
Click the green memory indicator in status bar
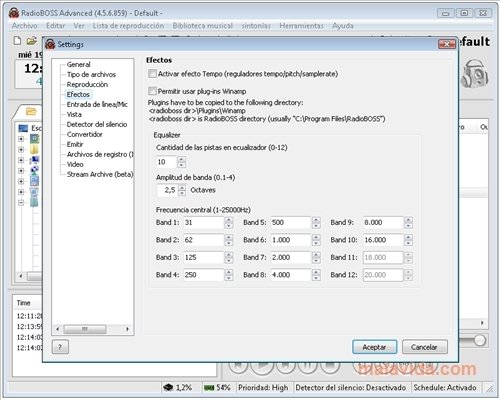209,388
